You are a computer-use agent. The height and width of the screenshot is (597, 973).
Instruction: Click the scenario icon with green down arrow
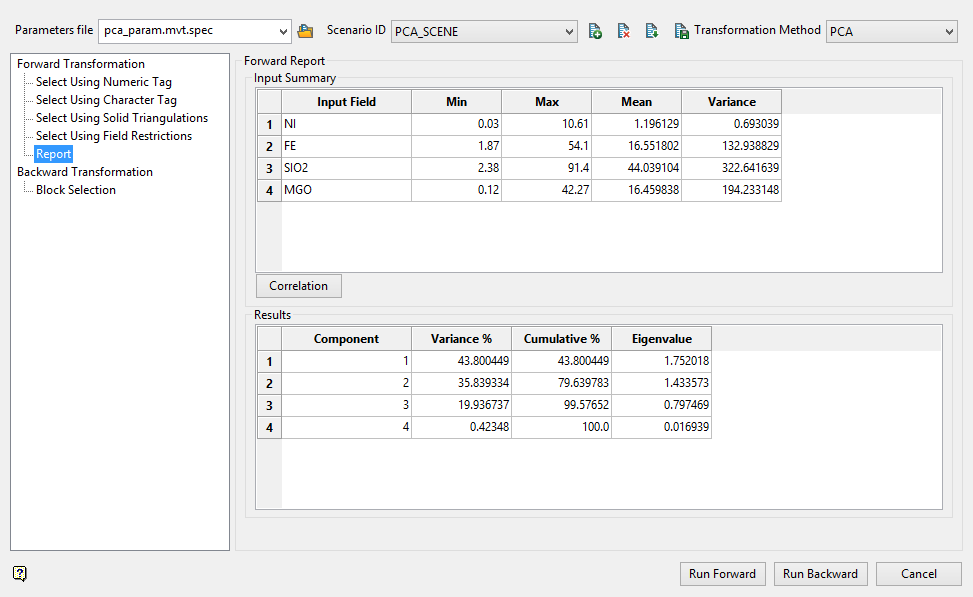tap(651, 32)
